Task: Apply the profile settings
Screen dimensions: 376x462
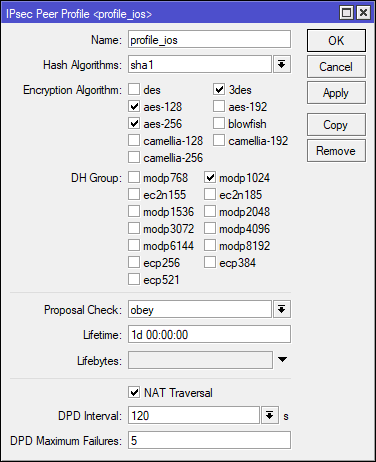Action: click(x=336, y=93)
